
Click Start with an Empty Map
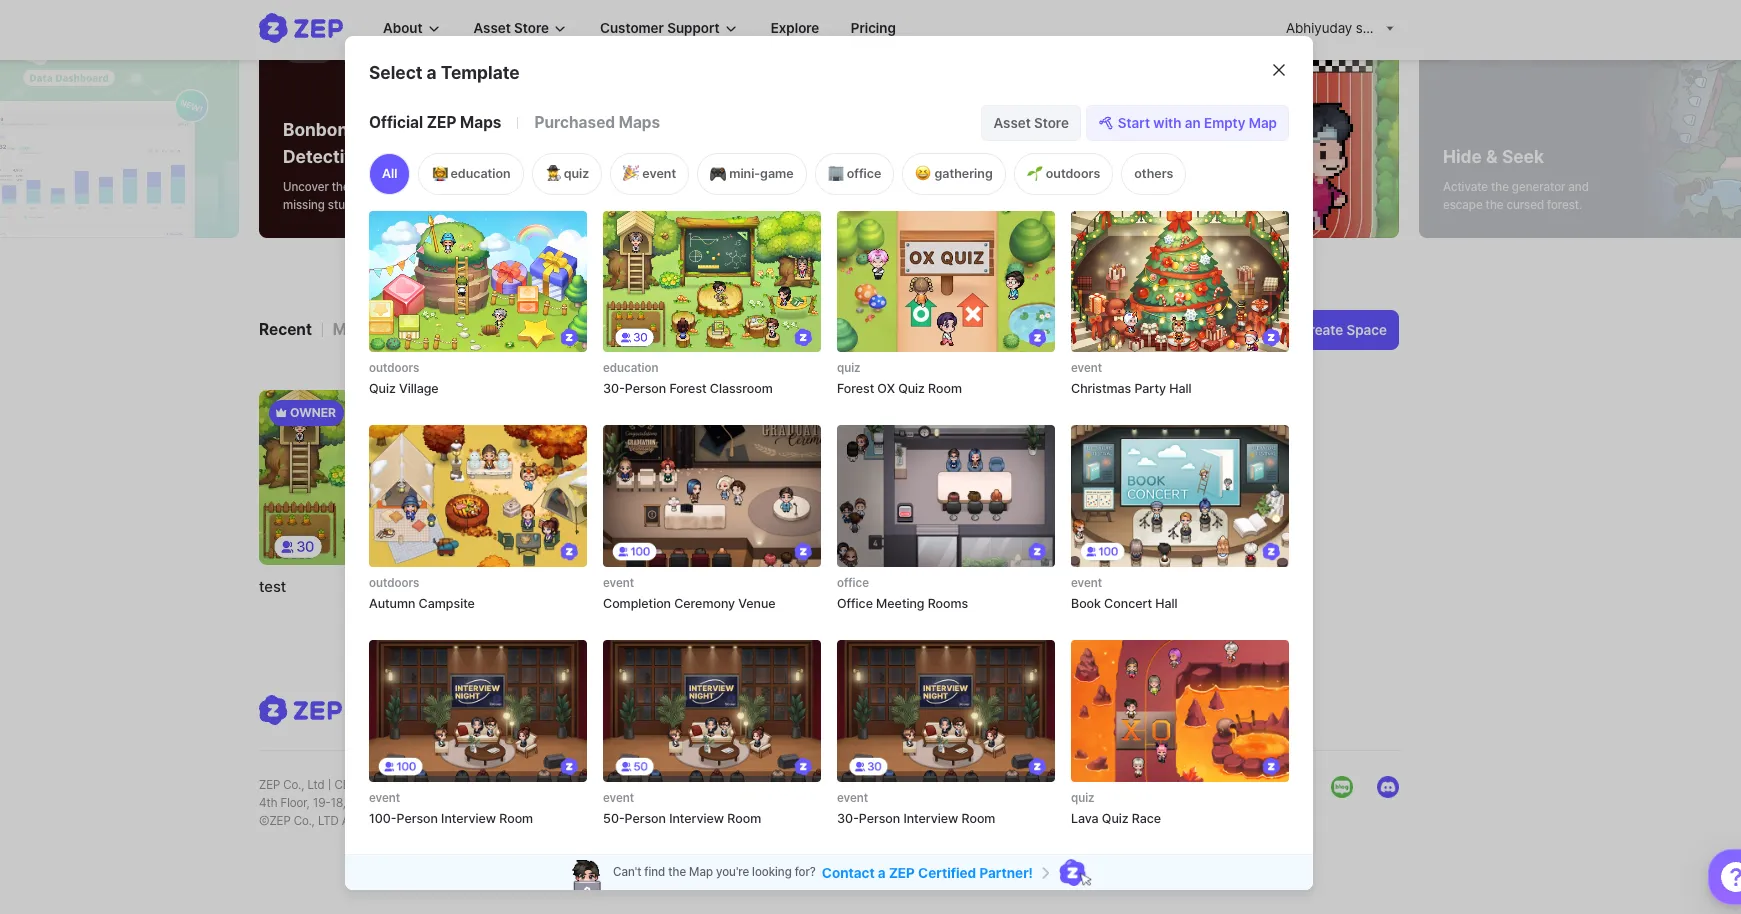coord(1187,123)
